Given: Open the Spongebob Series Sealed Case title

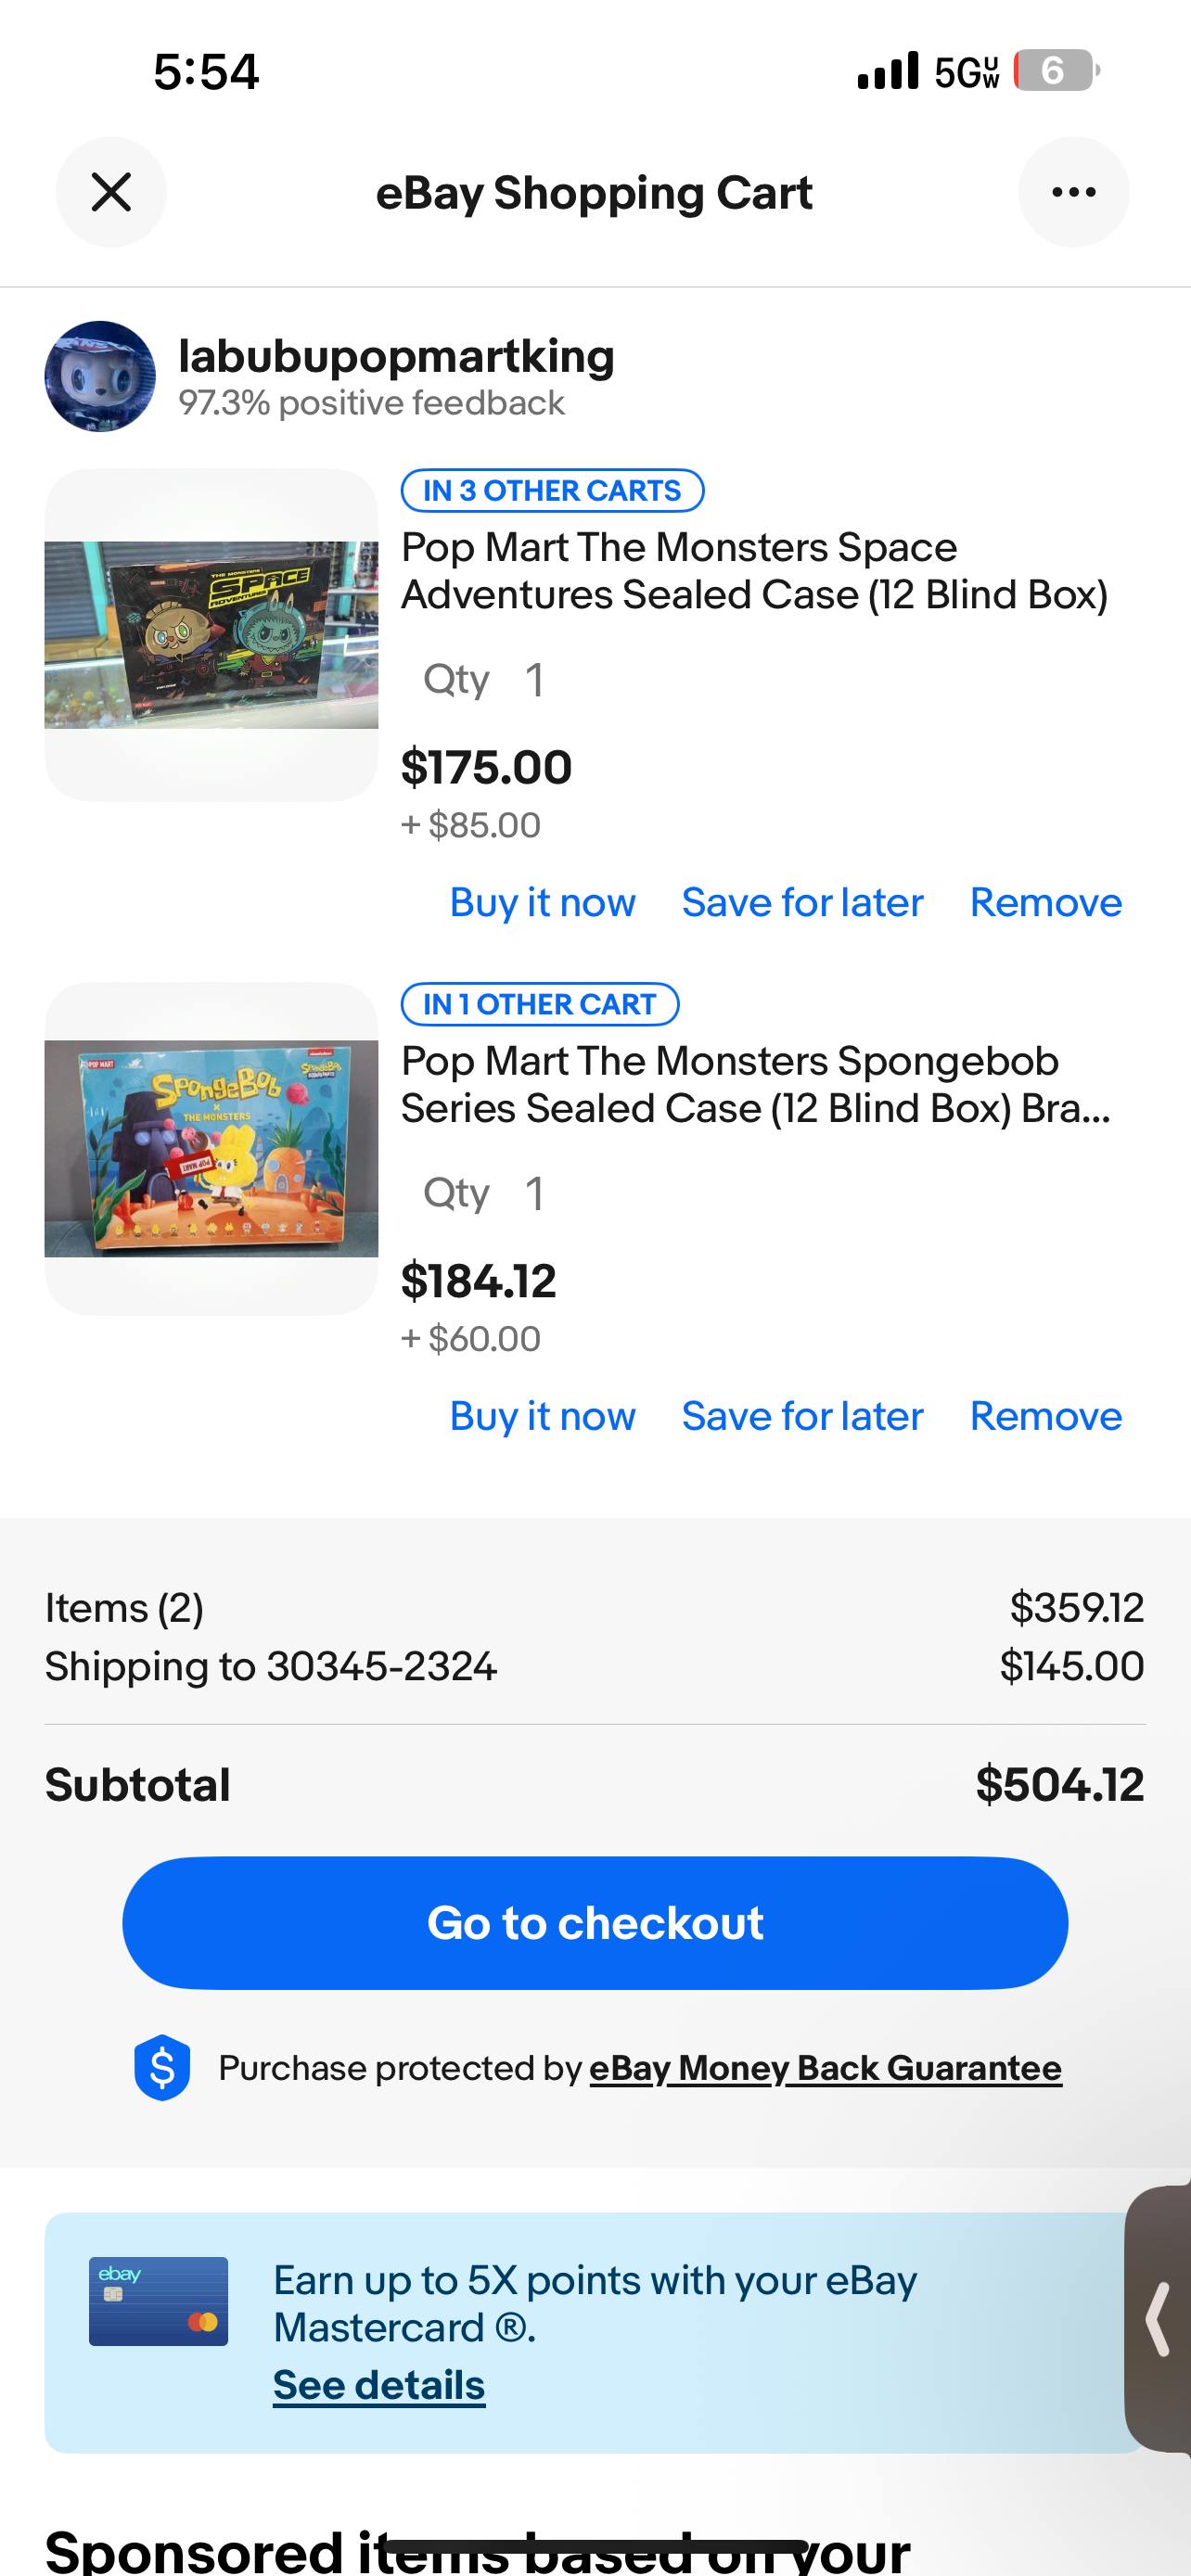Looking at the screenshot, I should 754,1084.
